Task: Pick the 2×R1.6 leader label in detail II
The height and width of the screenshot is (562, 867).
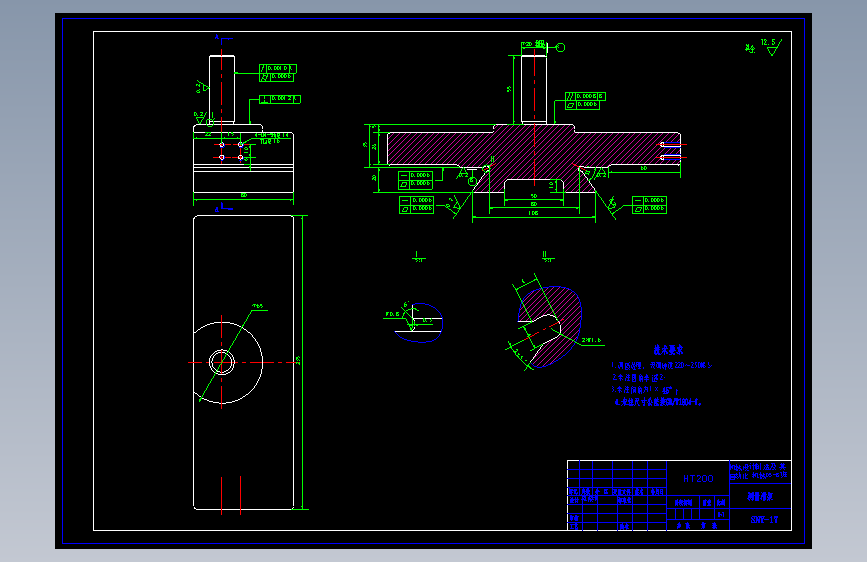Action: coord(591,340)
